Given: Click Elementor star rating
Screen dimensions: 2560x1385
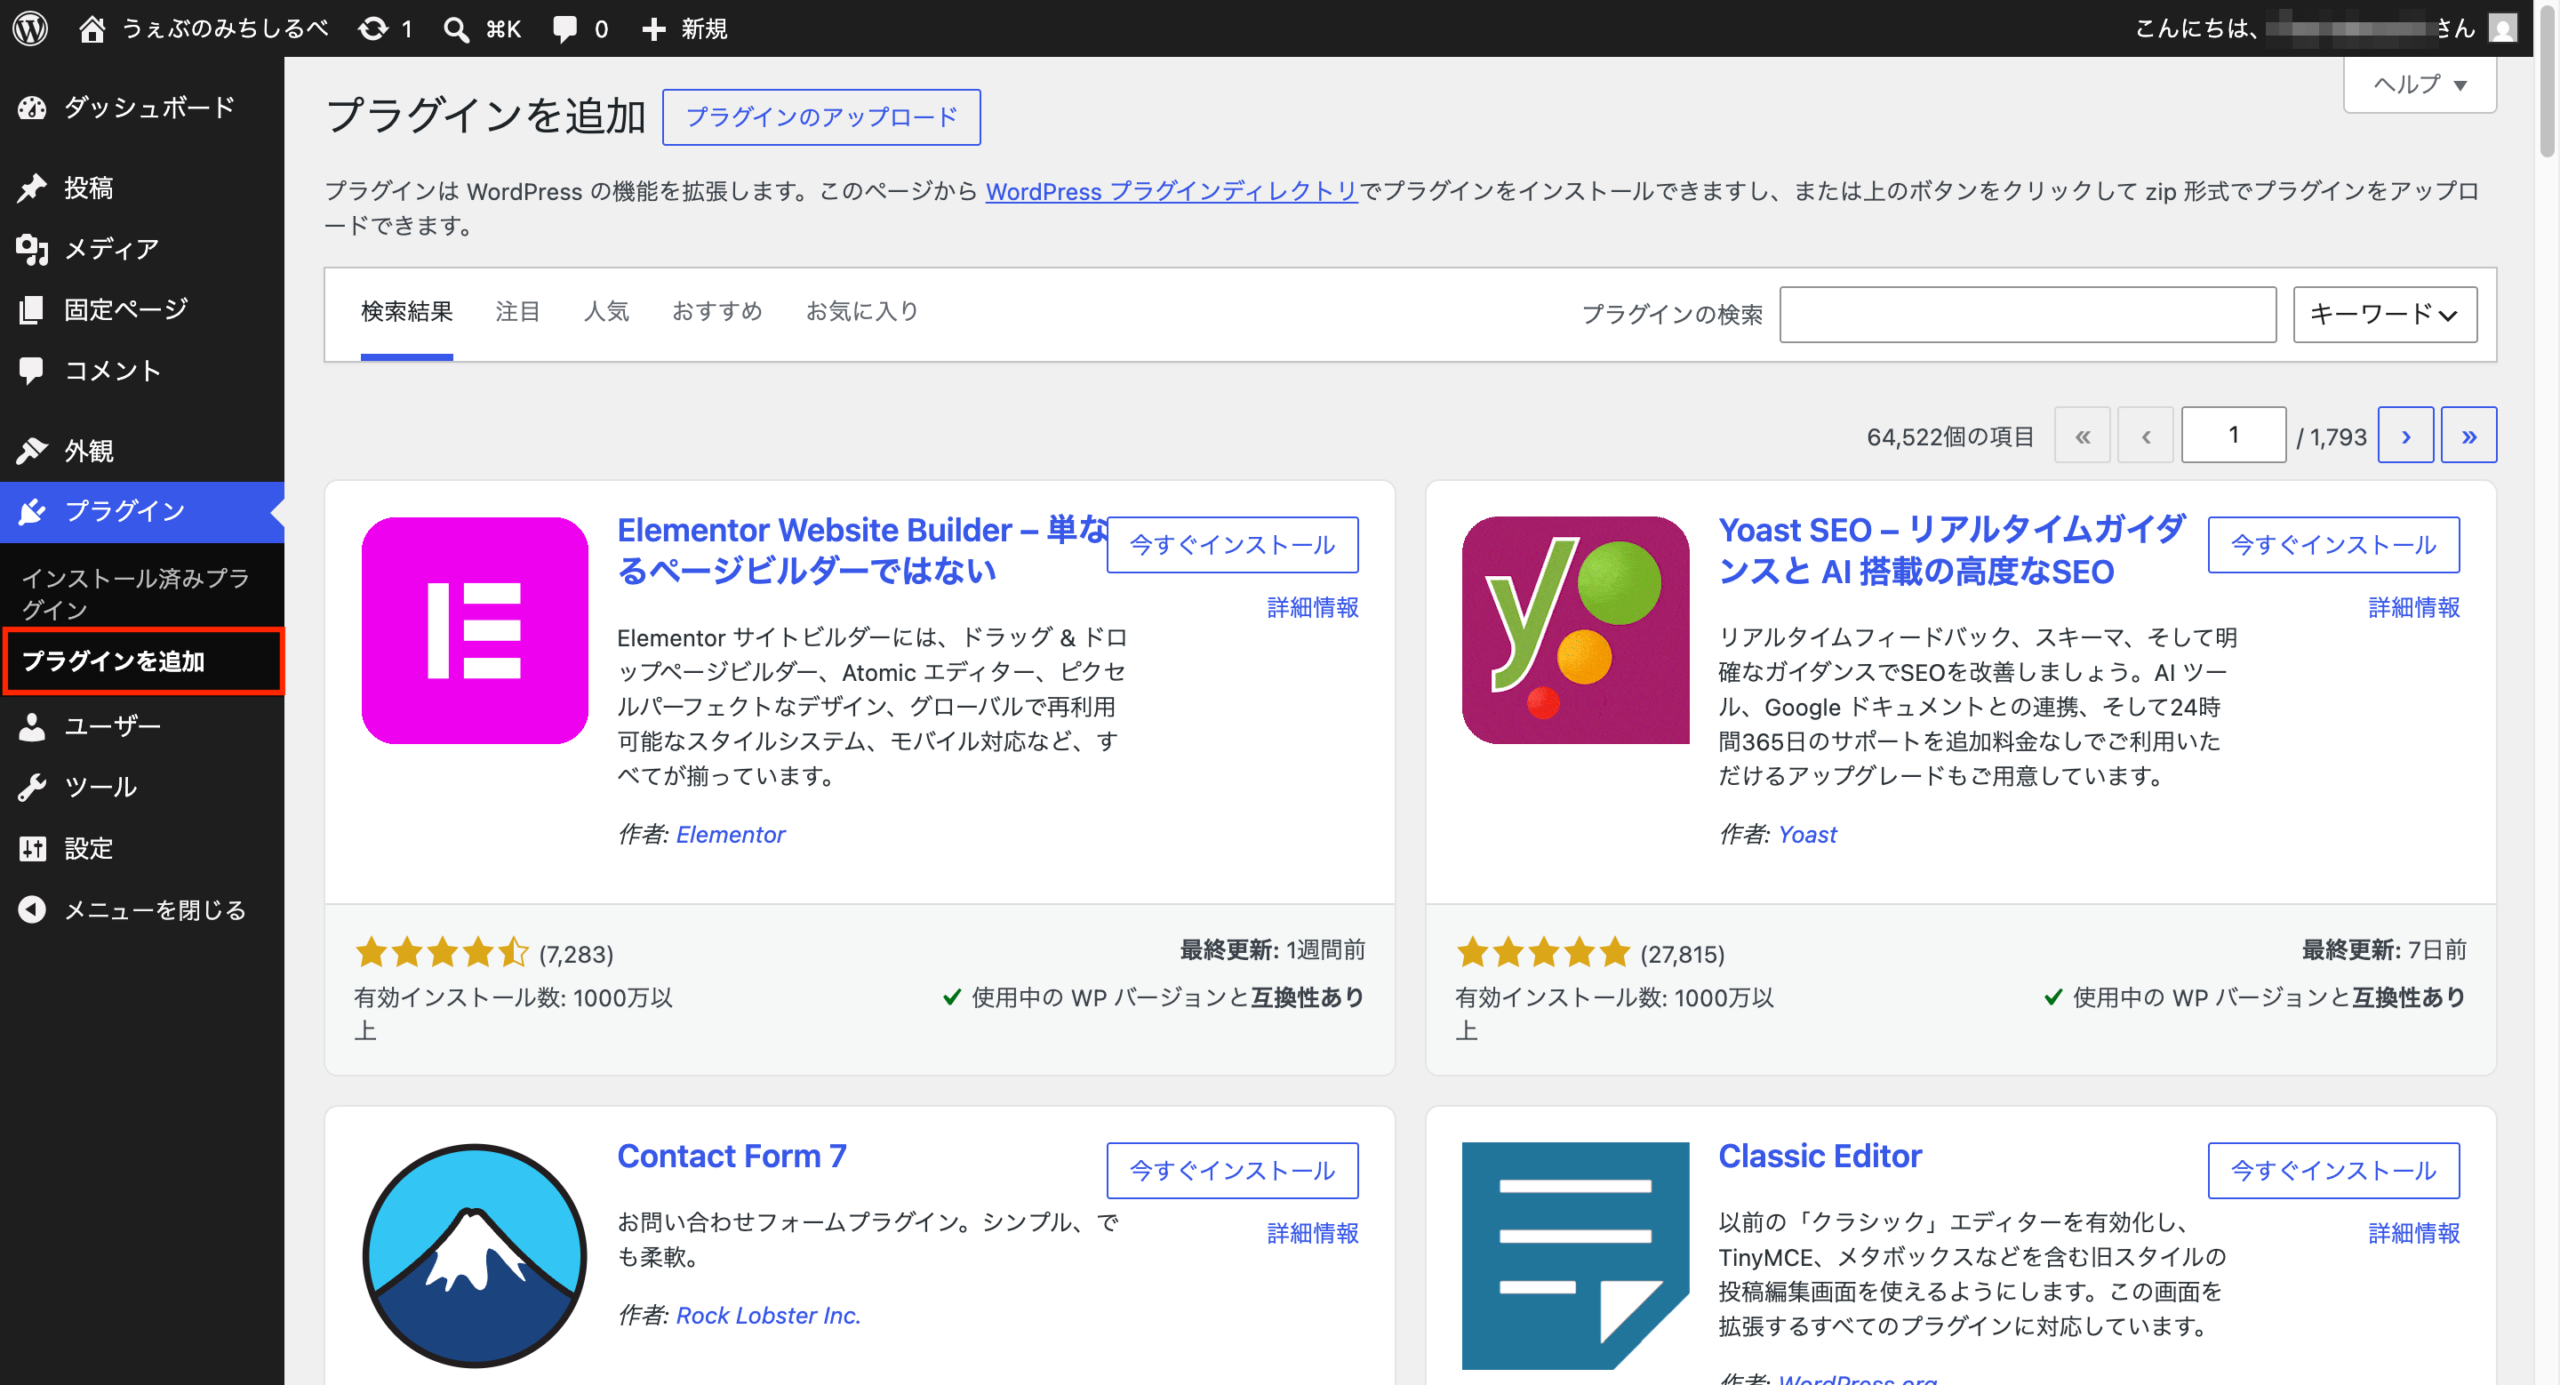Looking at the screenshot, I should tap(442, 953).
